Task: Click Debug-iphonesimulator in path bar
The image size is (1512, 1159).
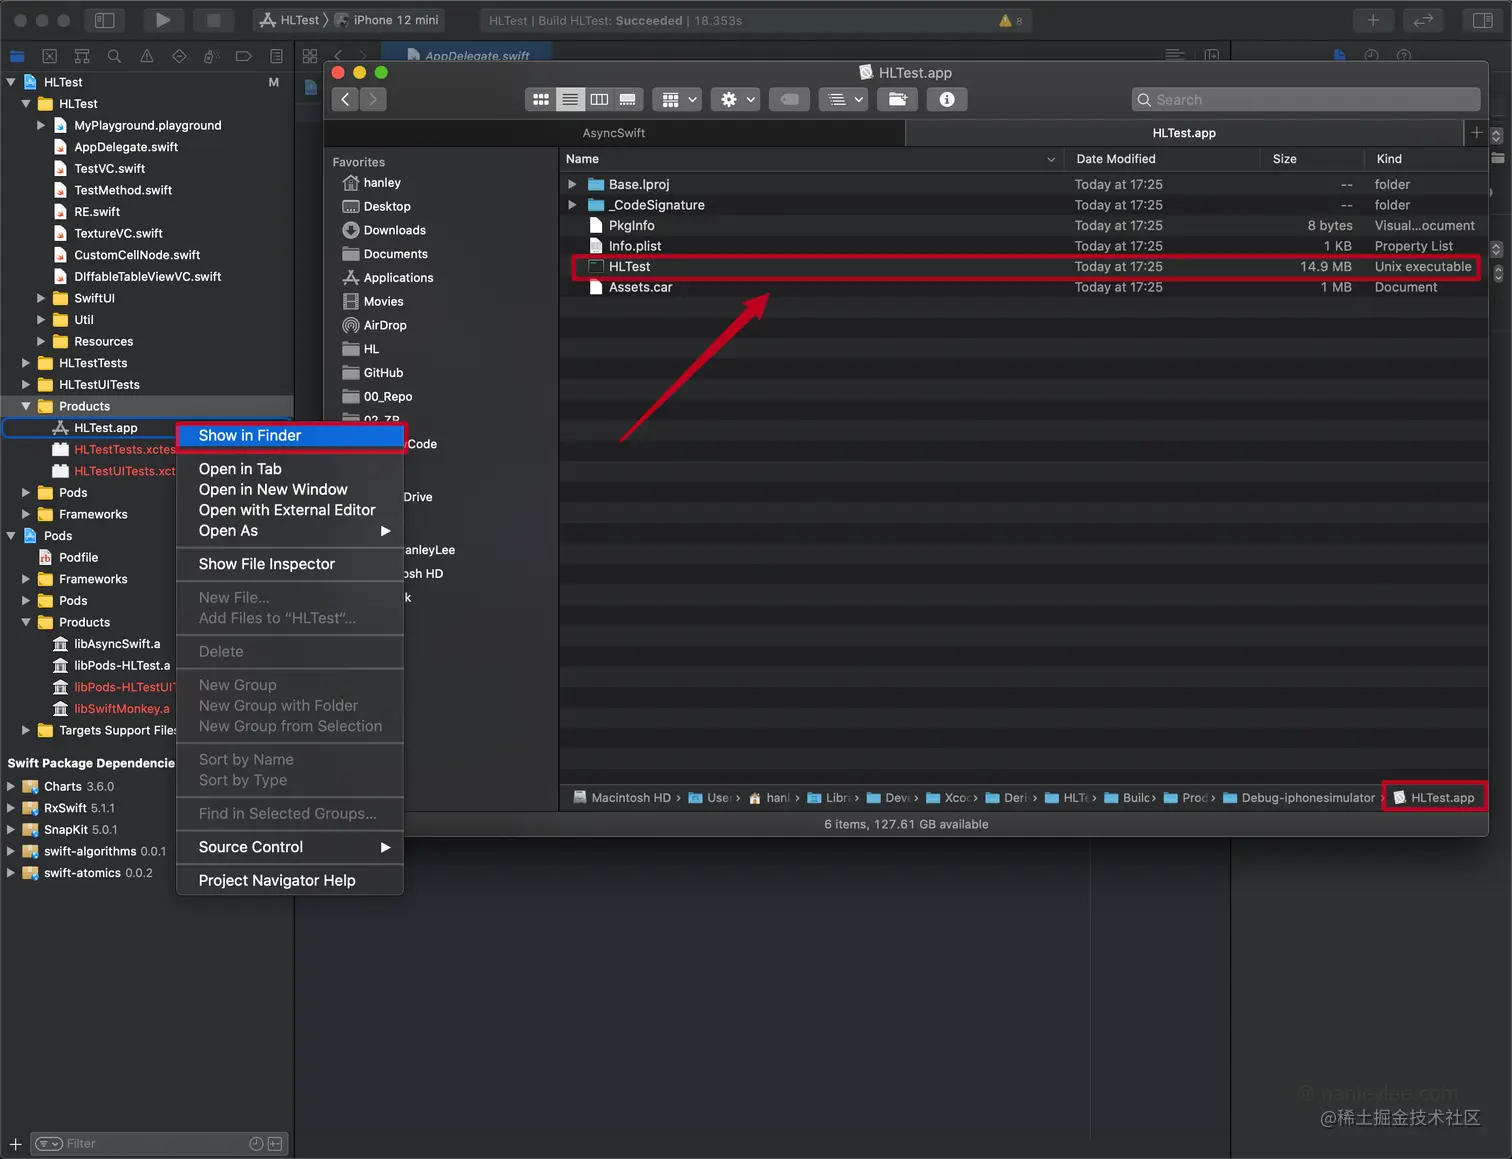Action: (x=1299, y=798)
